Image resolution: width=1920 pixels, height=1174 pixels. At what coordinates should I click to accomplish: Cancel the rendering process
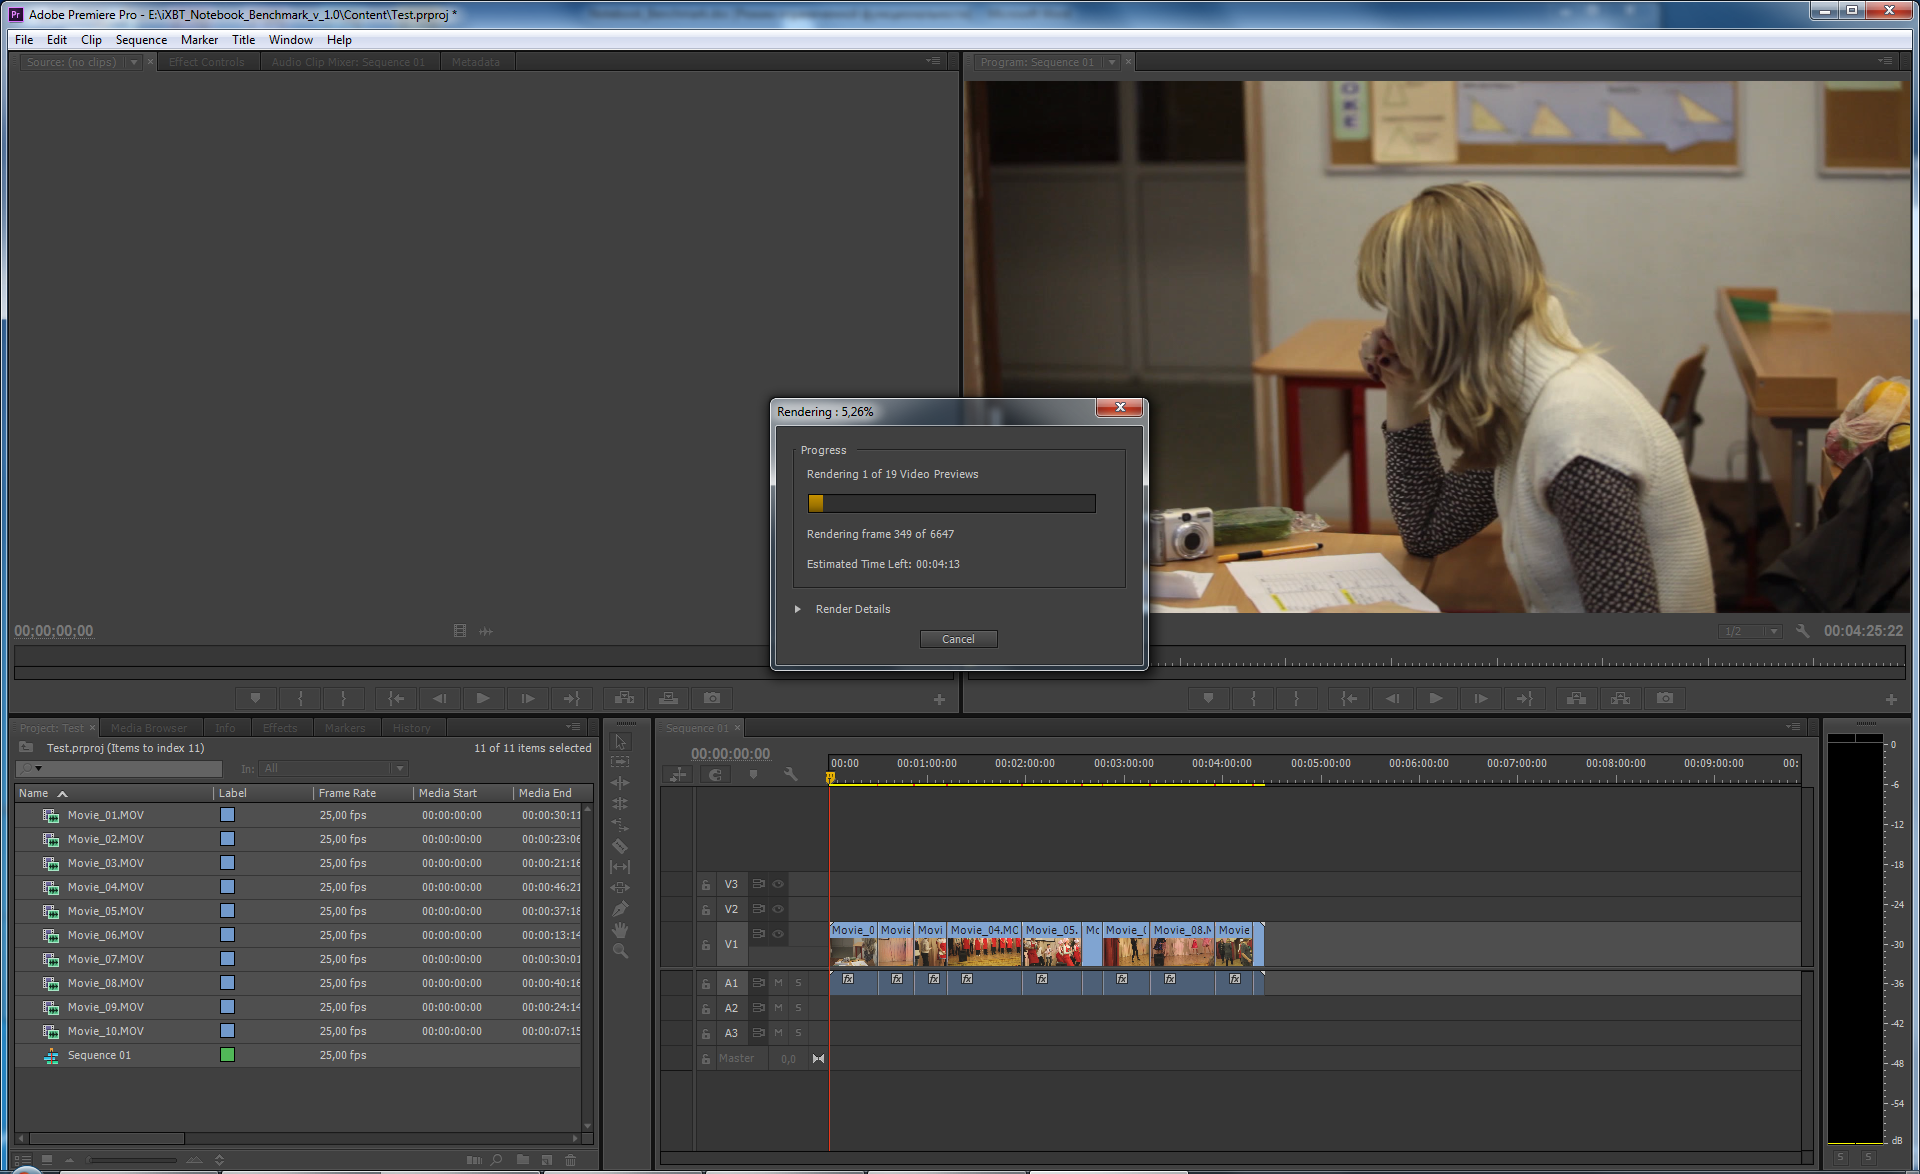(958, 639)
